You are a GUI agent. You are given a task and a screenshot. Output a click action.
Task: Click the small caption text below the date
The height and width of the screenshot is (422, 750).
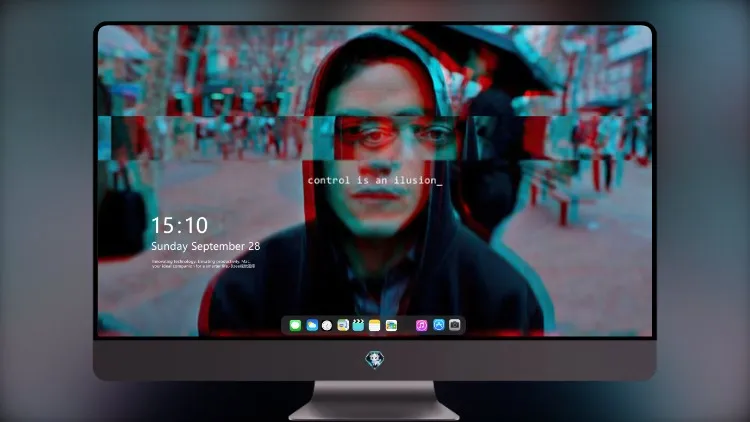pyautogui.click(x=203, y=264)
